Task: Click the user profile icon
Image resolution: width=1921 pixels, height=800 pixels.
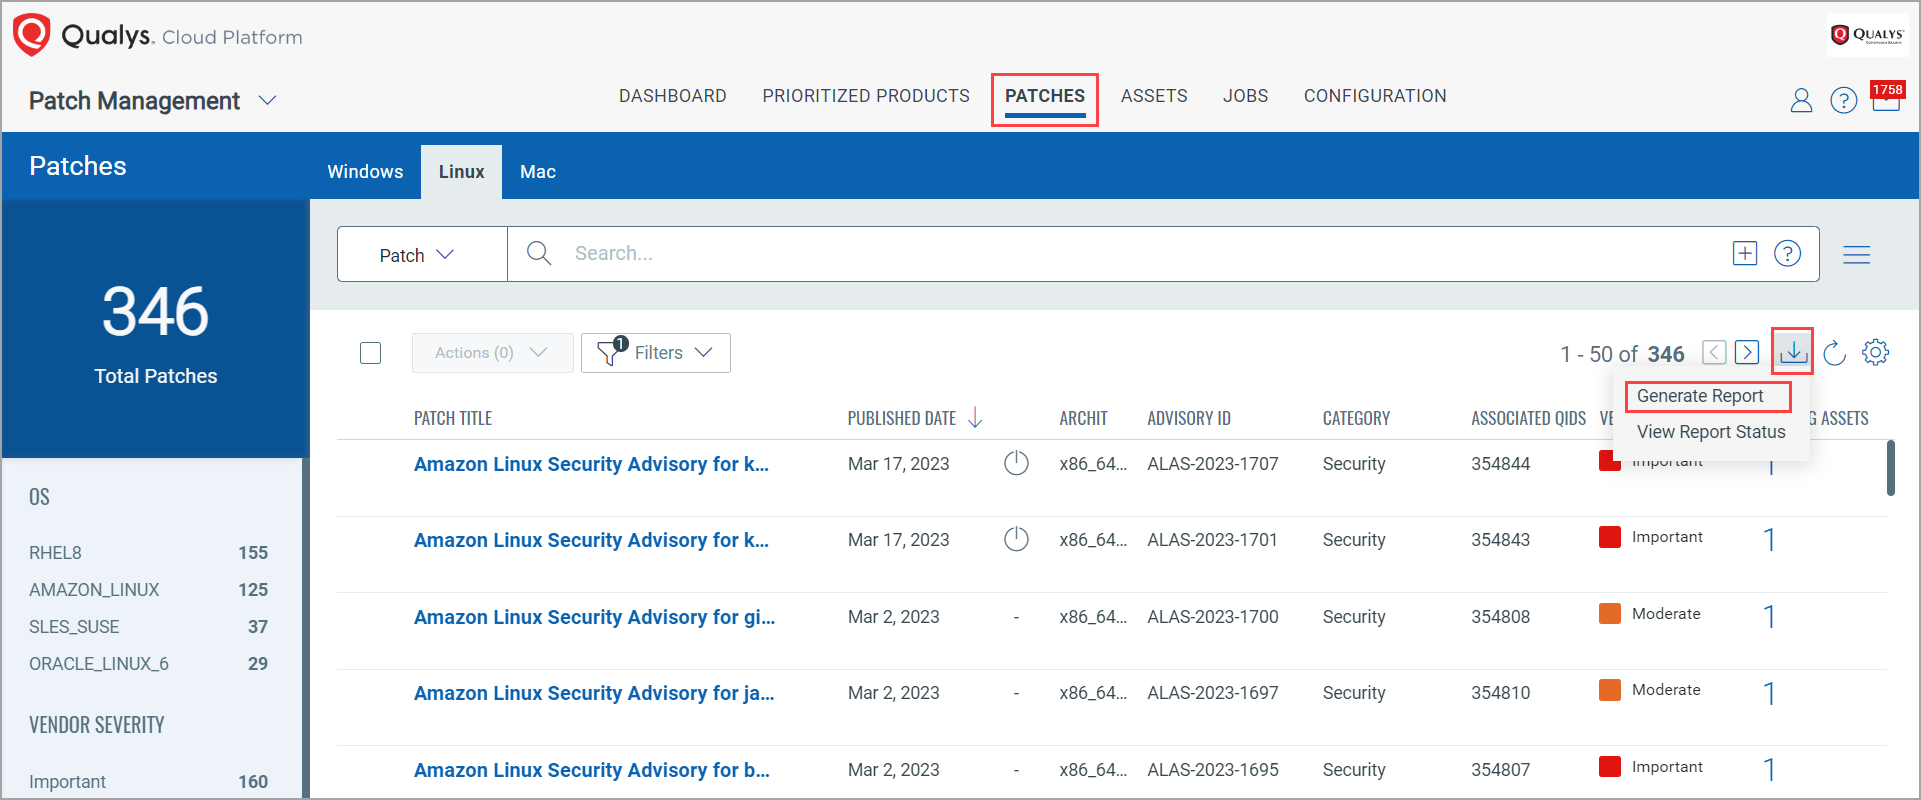Action: [1800, 100]
